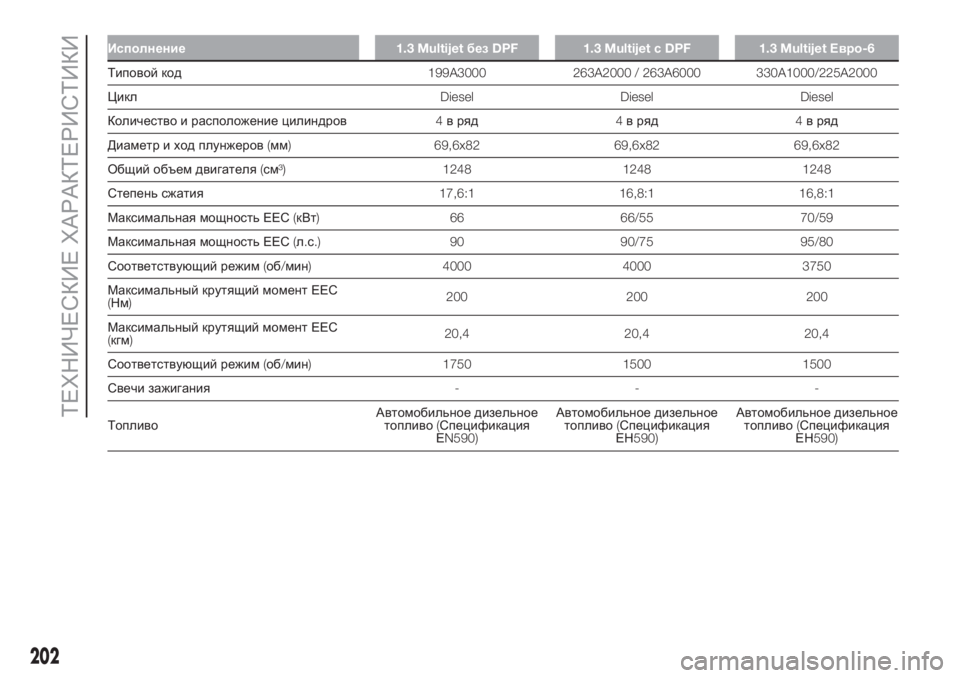Click the fuel specification under 'Евро-6' column
The image size is (960, 678).
coord(817,426)
